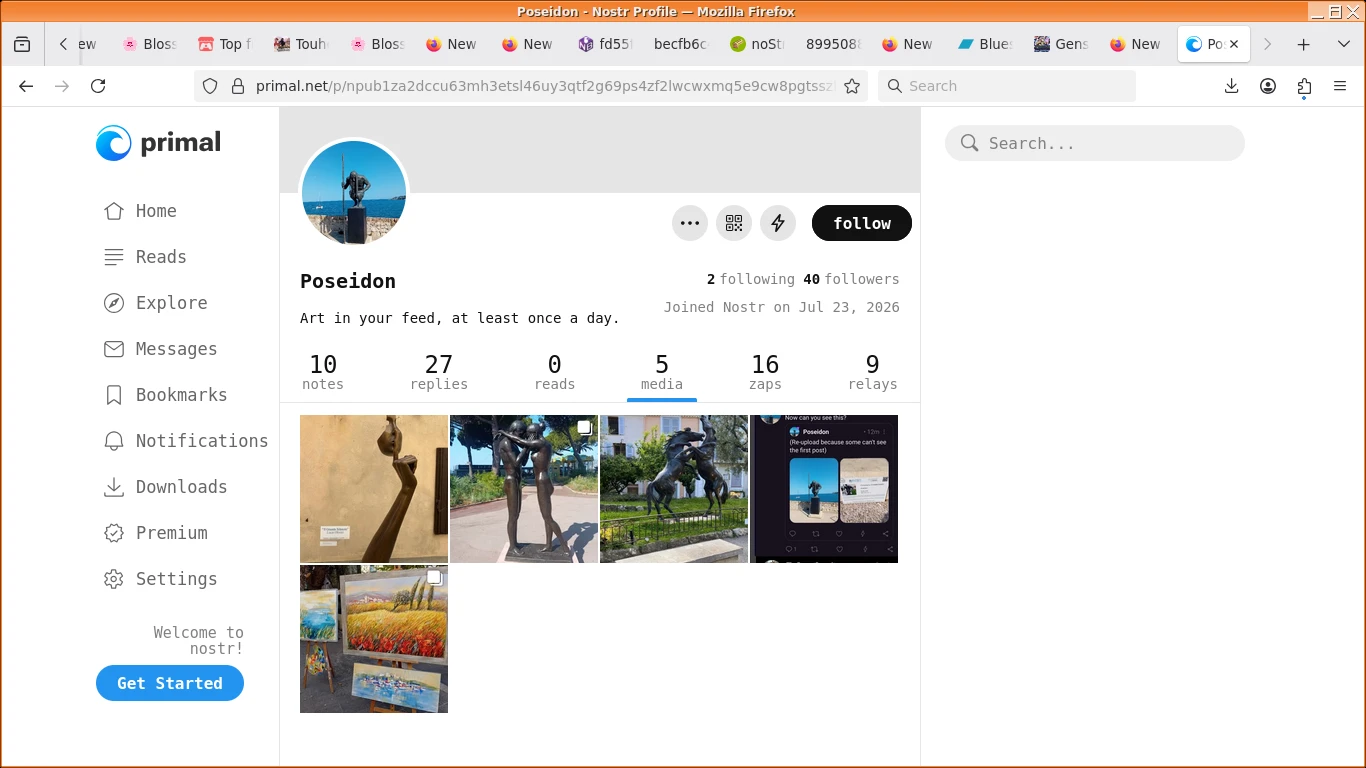Click the Firefox View icon
Viewport: 1366px width, 768px height.
coord(22,44)
